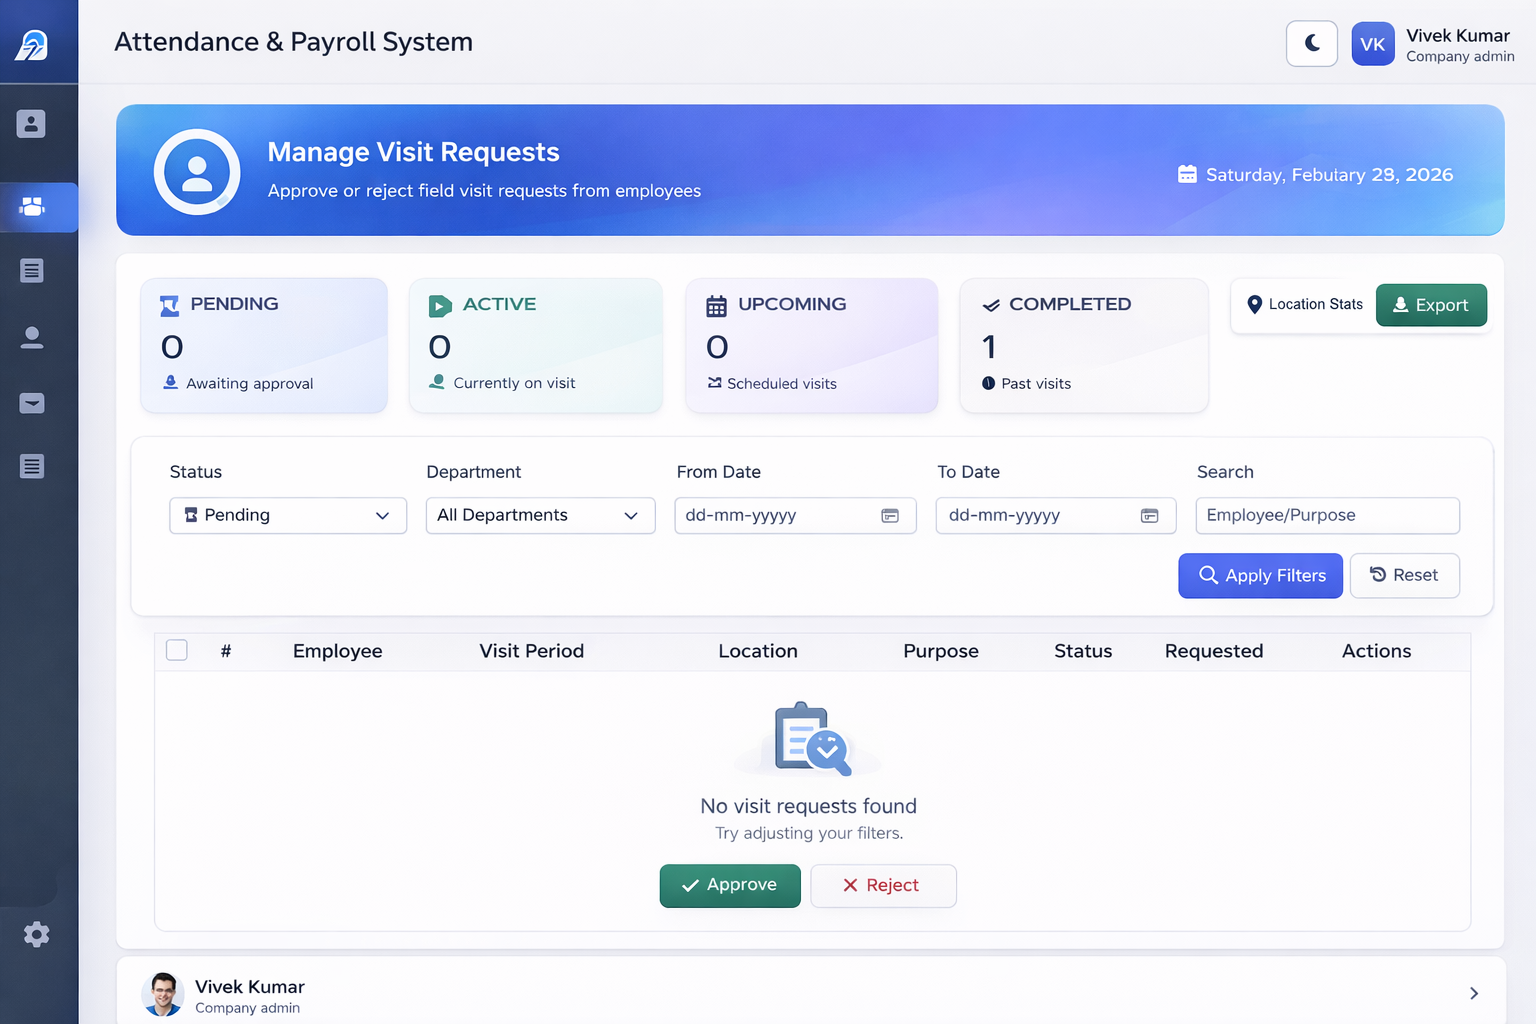Click the large profile circle in banner
Screen dimensions: 1536x1024
point(197,172)
